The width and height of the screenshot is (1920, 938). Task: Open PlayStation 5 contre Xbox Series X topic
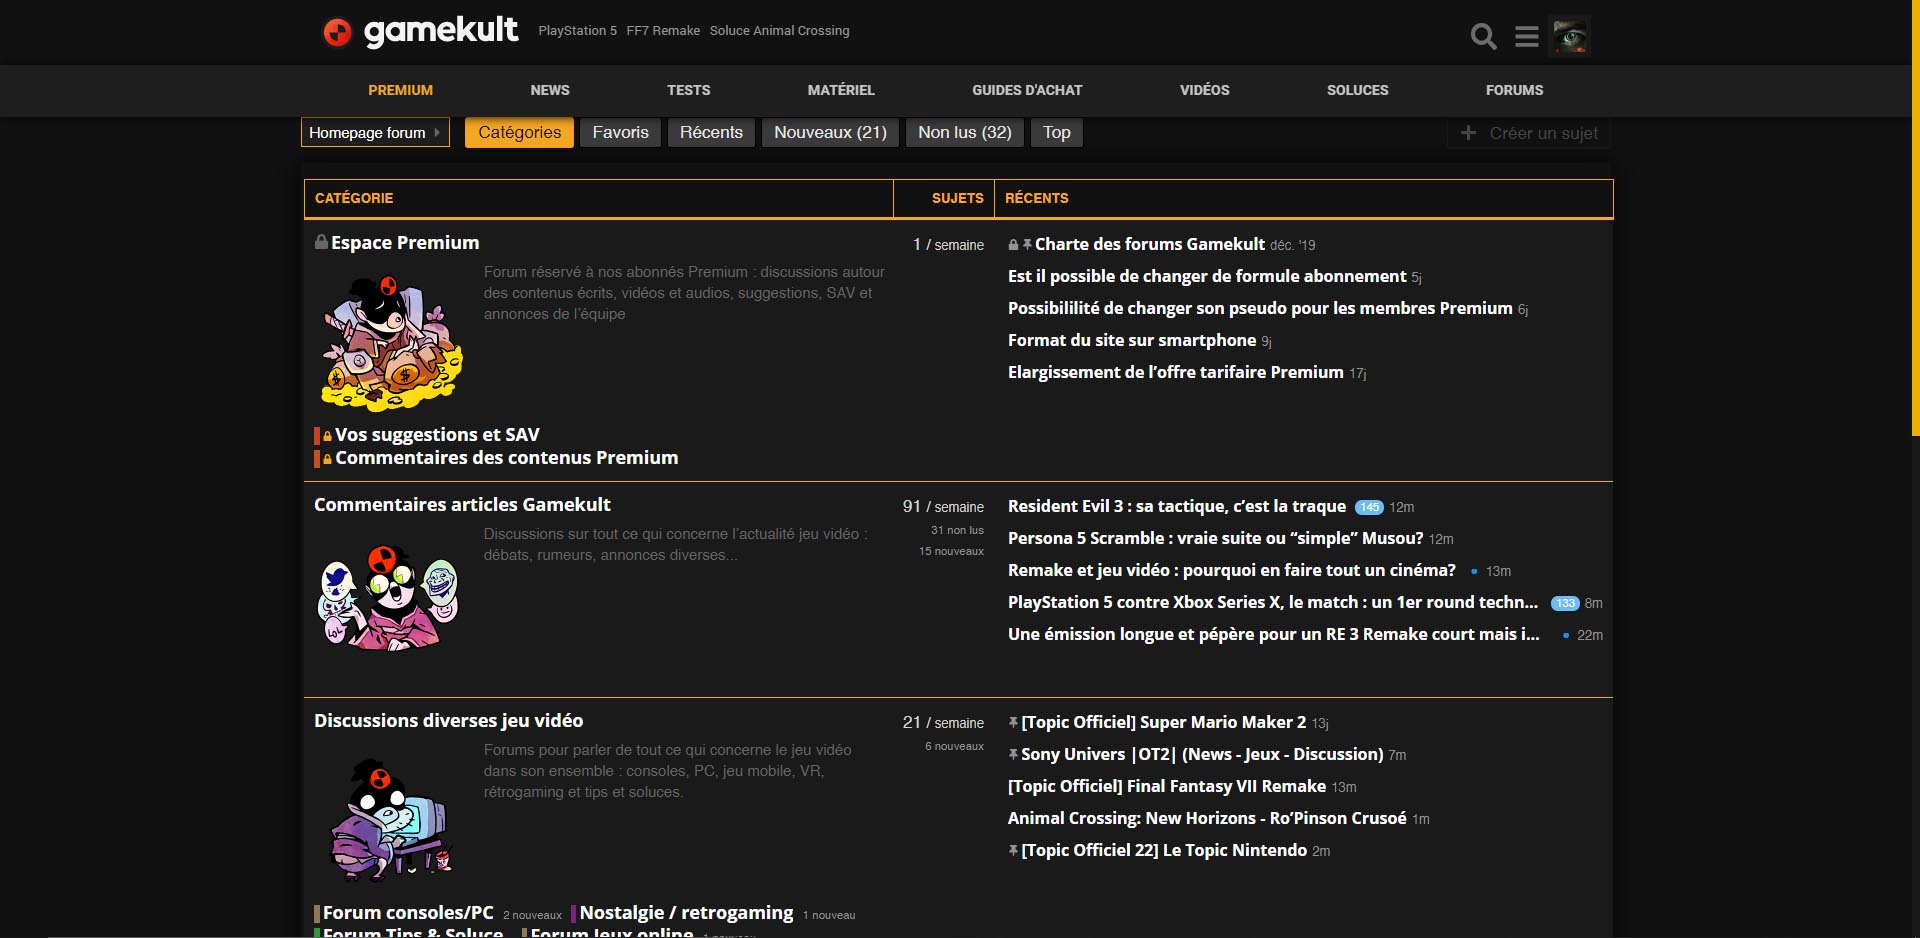tap(1273, 602)
